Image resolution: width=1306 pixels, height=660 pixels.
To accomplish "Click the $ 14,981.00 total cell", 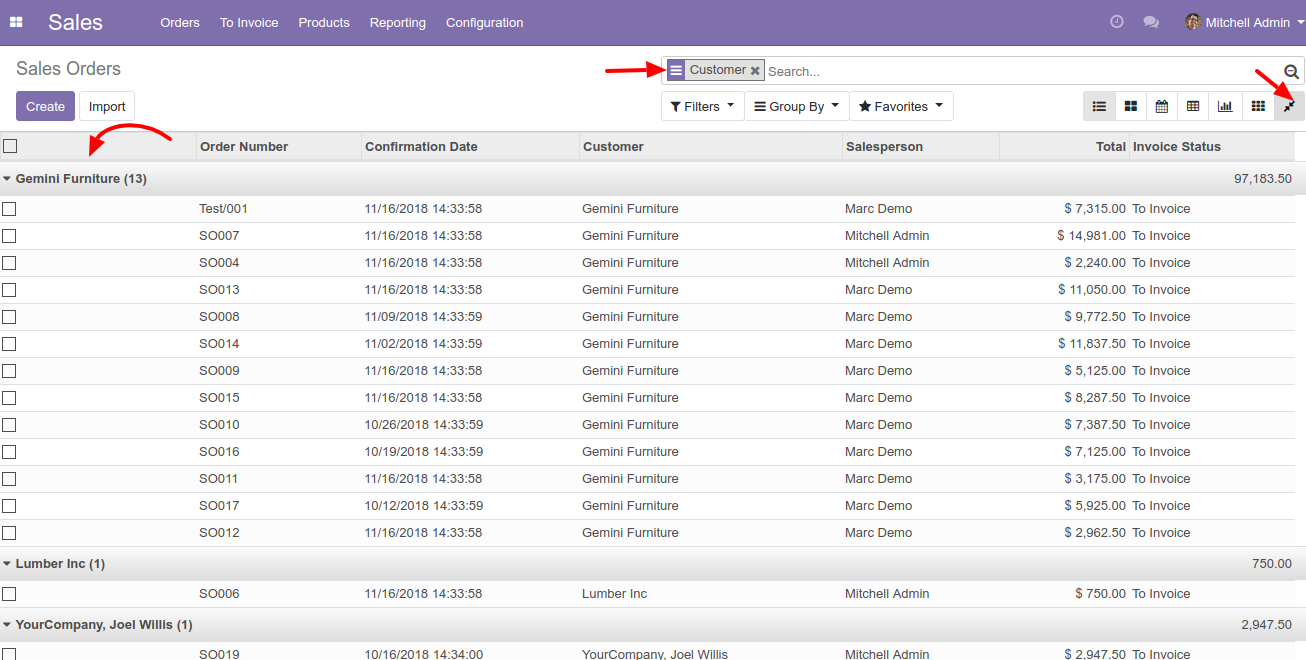I will (1091, 236).
